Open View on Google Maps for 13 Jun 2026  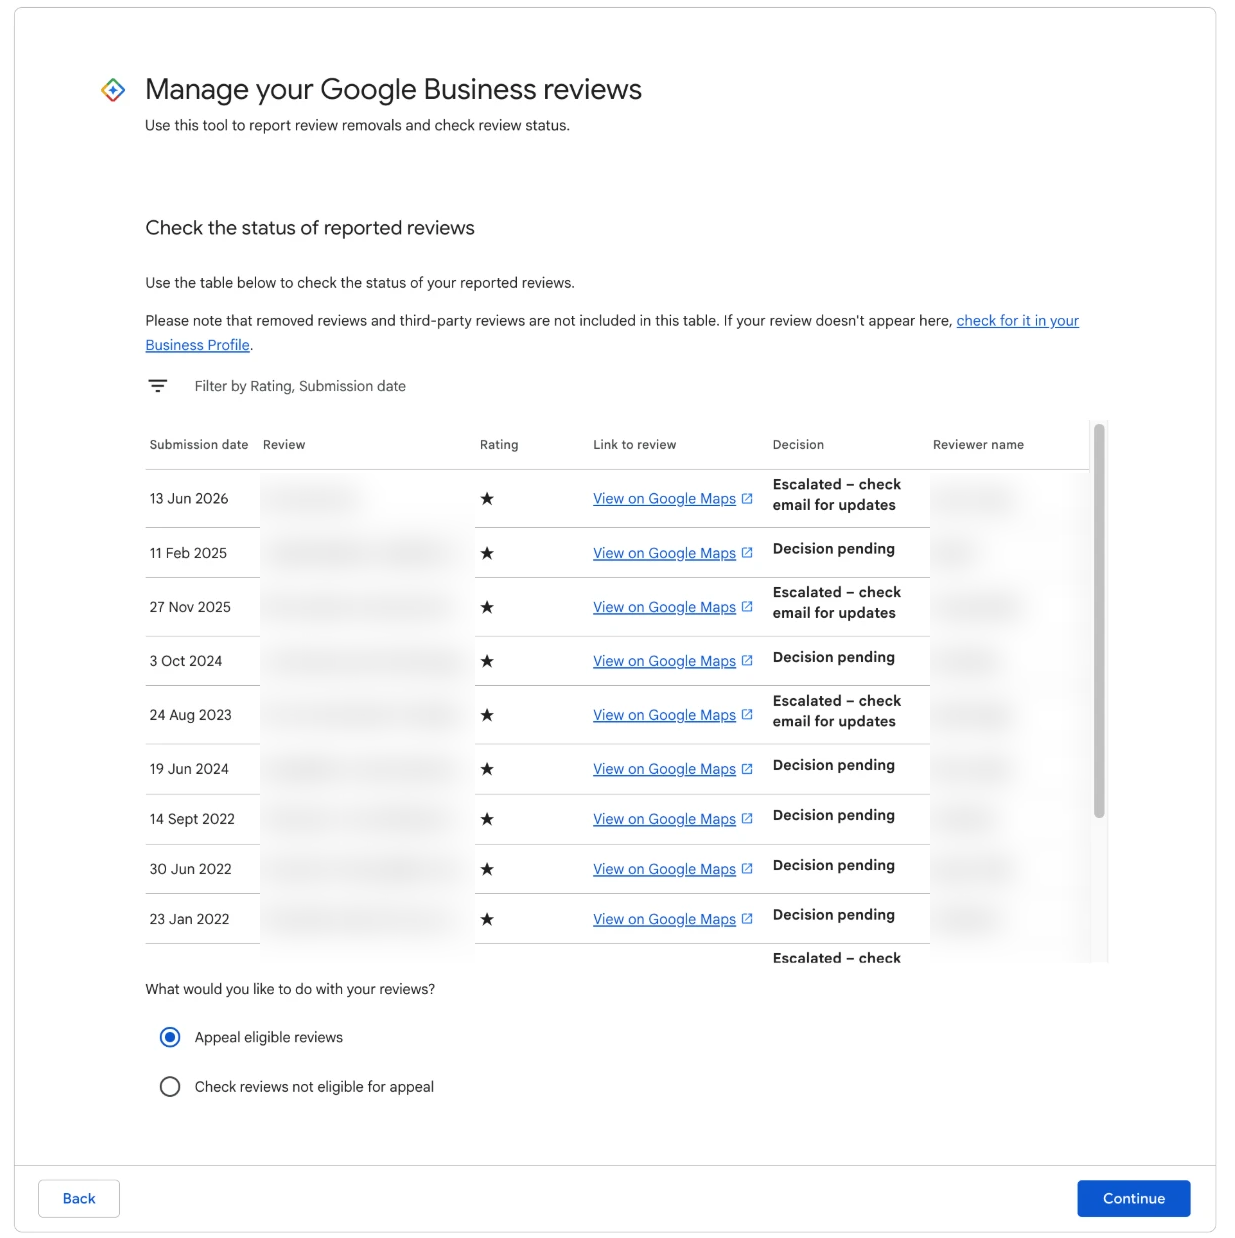coord(664,499)
